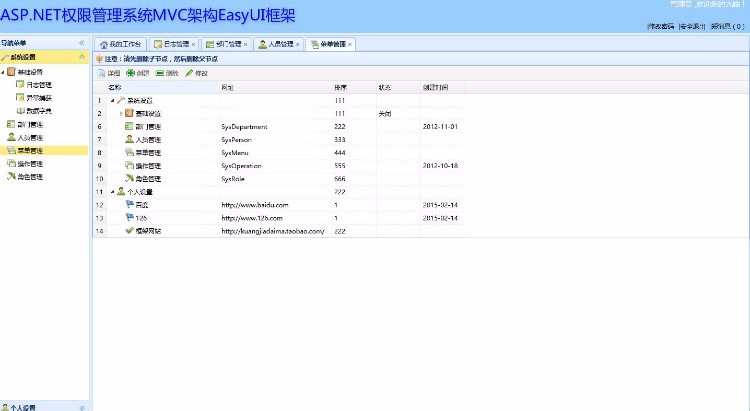Collapse the 个人设置 row in the grid
The width and height of the screenshot is (750, 411).
coord(112,191)
